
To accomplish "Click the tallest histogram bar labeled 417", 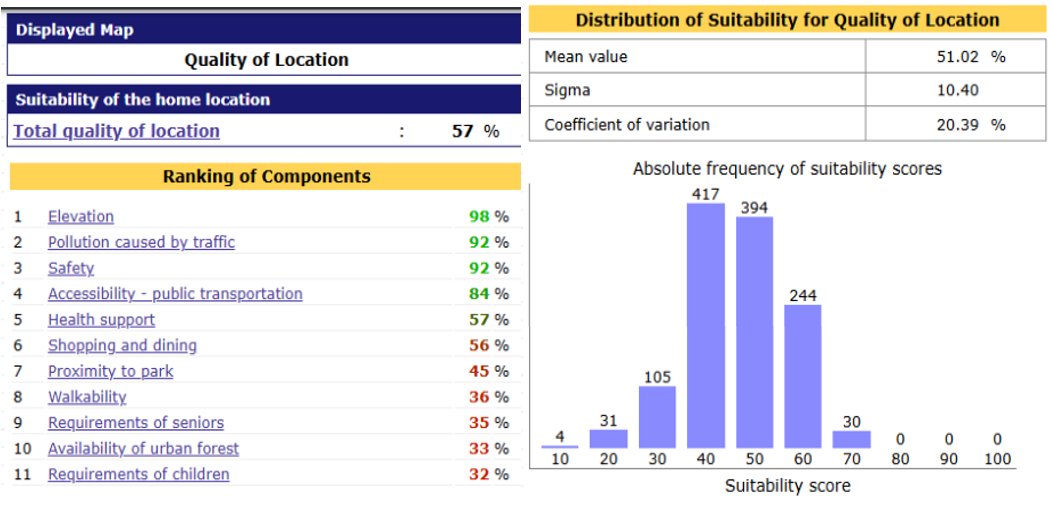I will tap(705, 325).
